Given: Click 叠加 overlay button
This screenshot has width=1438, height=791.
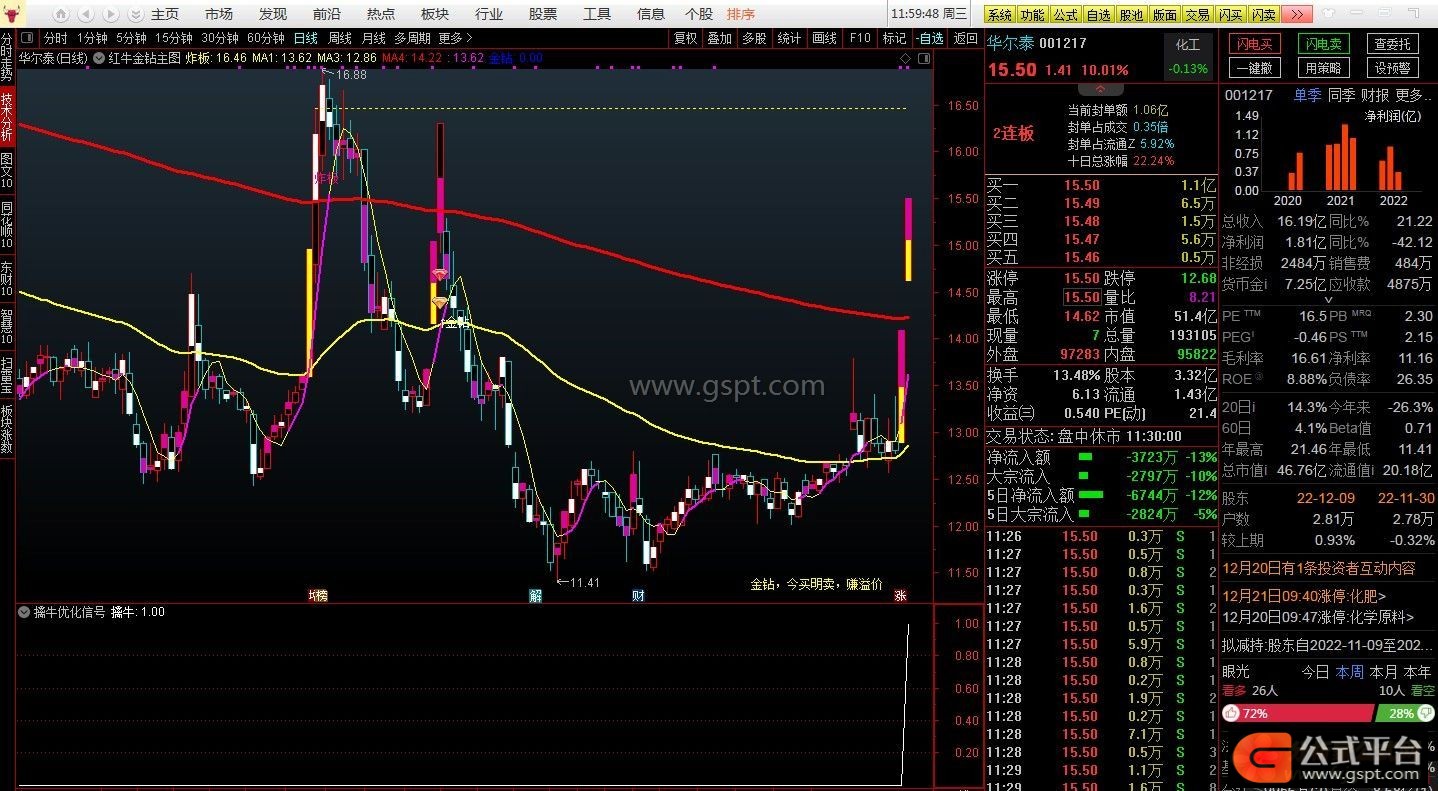Looking at the screenshot, I should (x=719, y=38).
